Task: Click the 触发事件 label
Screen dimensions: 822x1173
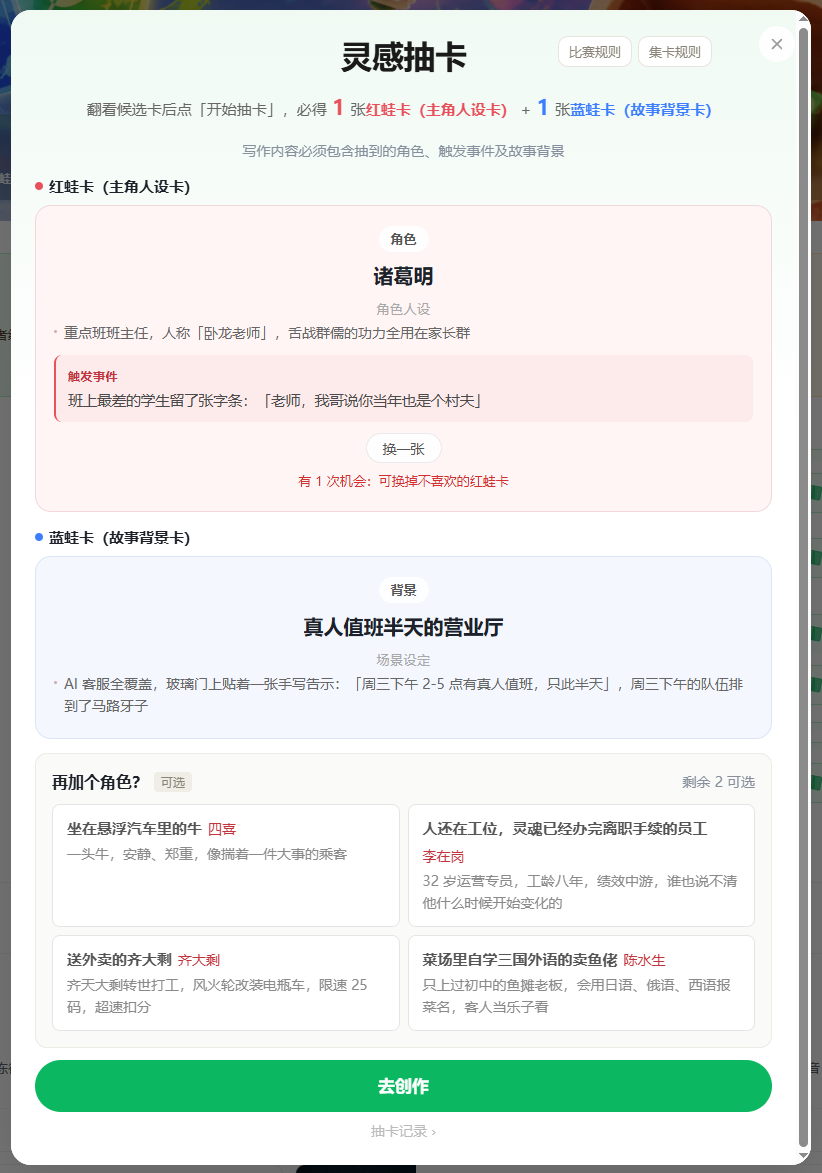Action: click(93, 376)
